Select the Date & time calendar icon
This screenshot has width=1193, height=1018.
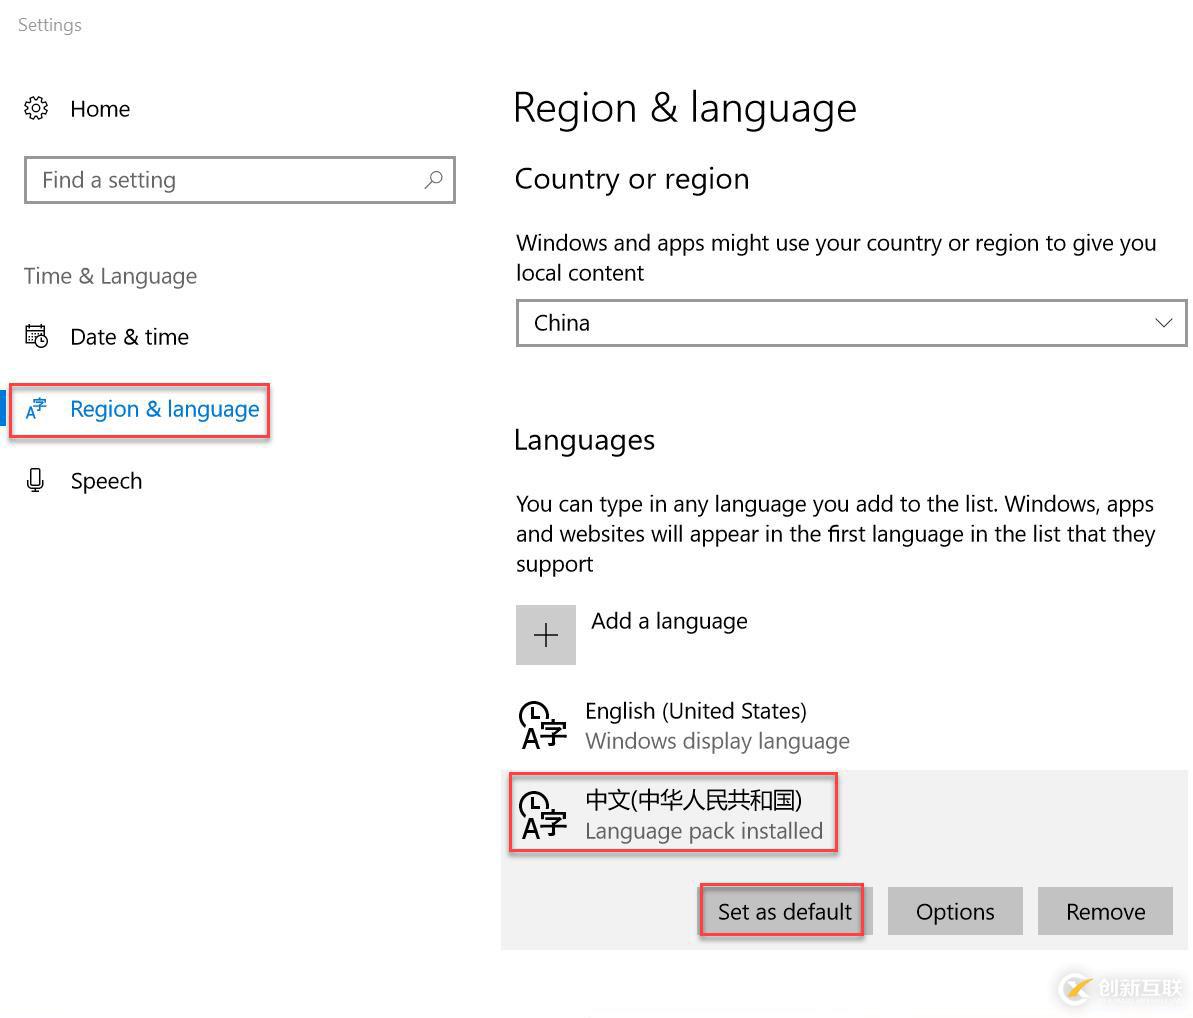tap(36, 337)
